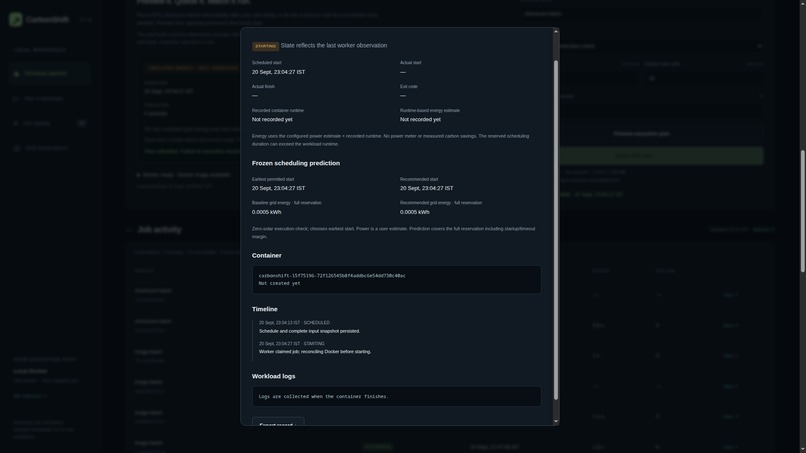Click the CarbonShift logo icon in the sidebar
This screenshot has width=806, height=453.
pos(15,20)
